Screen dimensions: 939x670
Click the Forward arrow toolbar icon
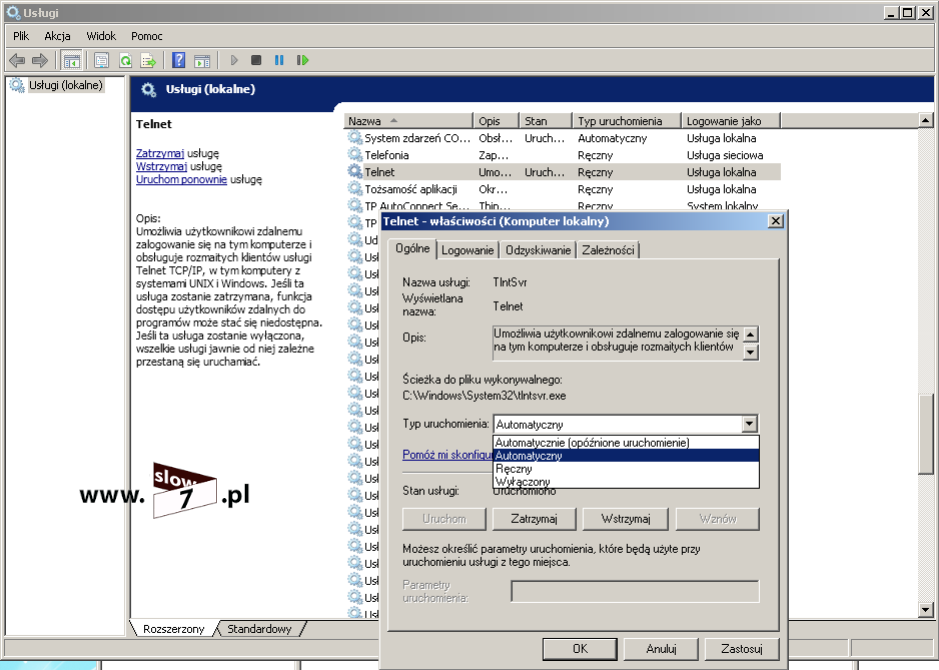pyautogui.click(x=40, y=60)
